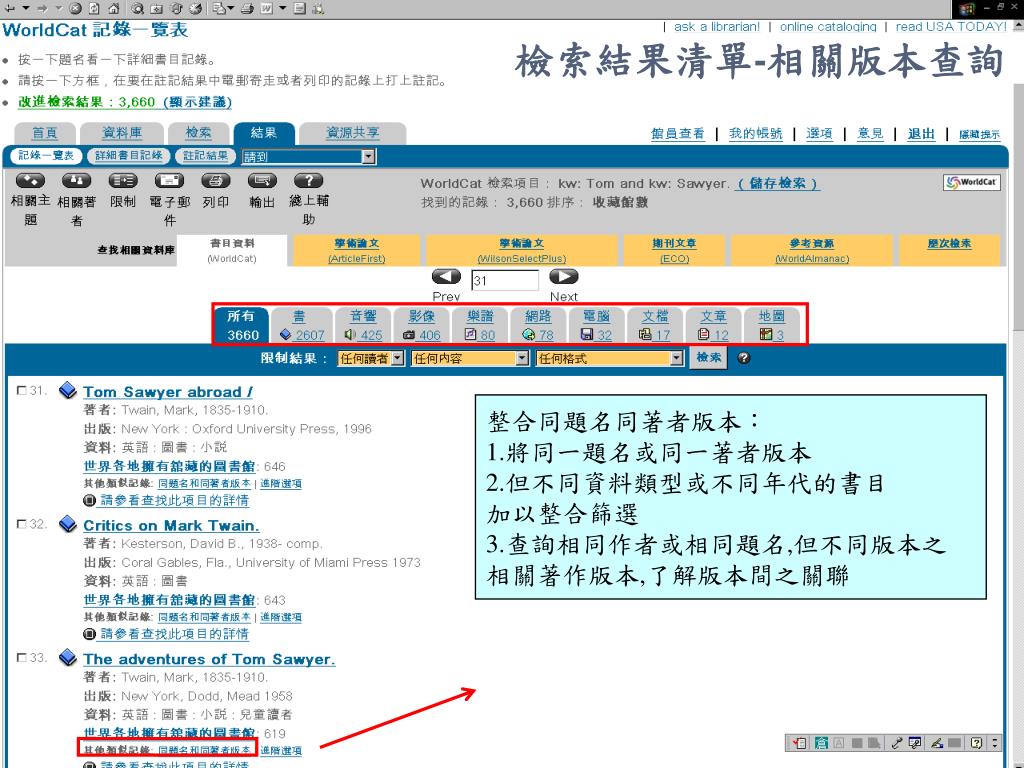This screenshot has height=768, width=1024.
Task: Check the box for record 31
Action: tap(22, 391)
